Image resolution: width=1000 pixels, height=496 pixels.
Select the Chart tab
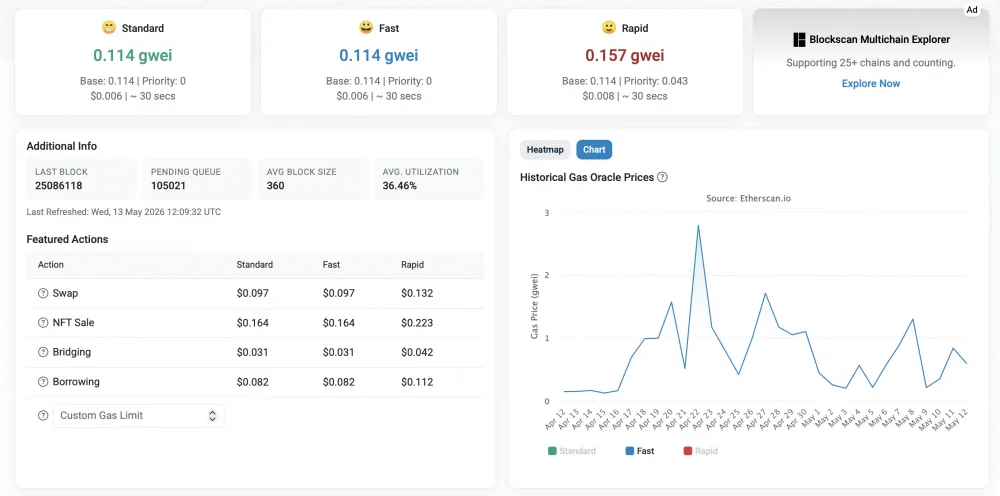coord(594,150)
